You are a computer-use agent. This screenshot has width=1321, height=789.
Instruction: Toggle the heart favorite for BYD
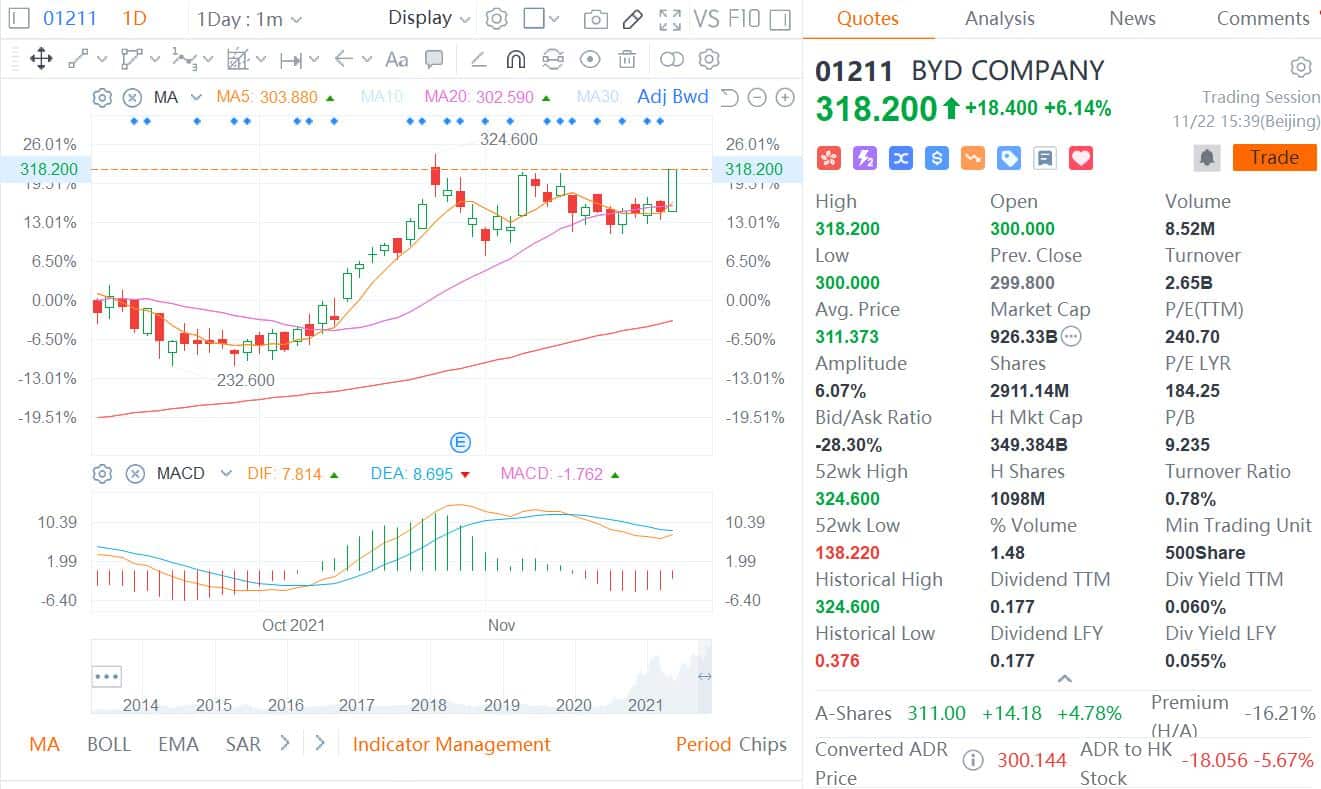pyautogui.click(x=1079, y=158)
